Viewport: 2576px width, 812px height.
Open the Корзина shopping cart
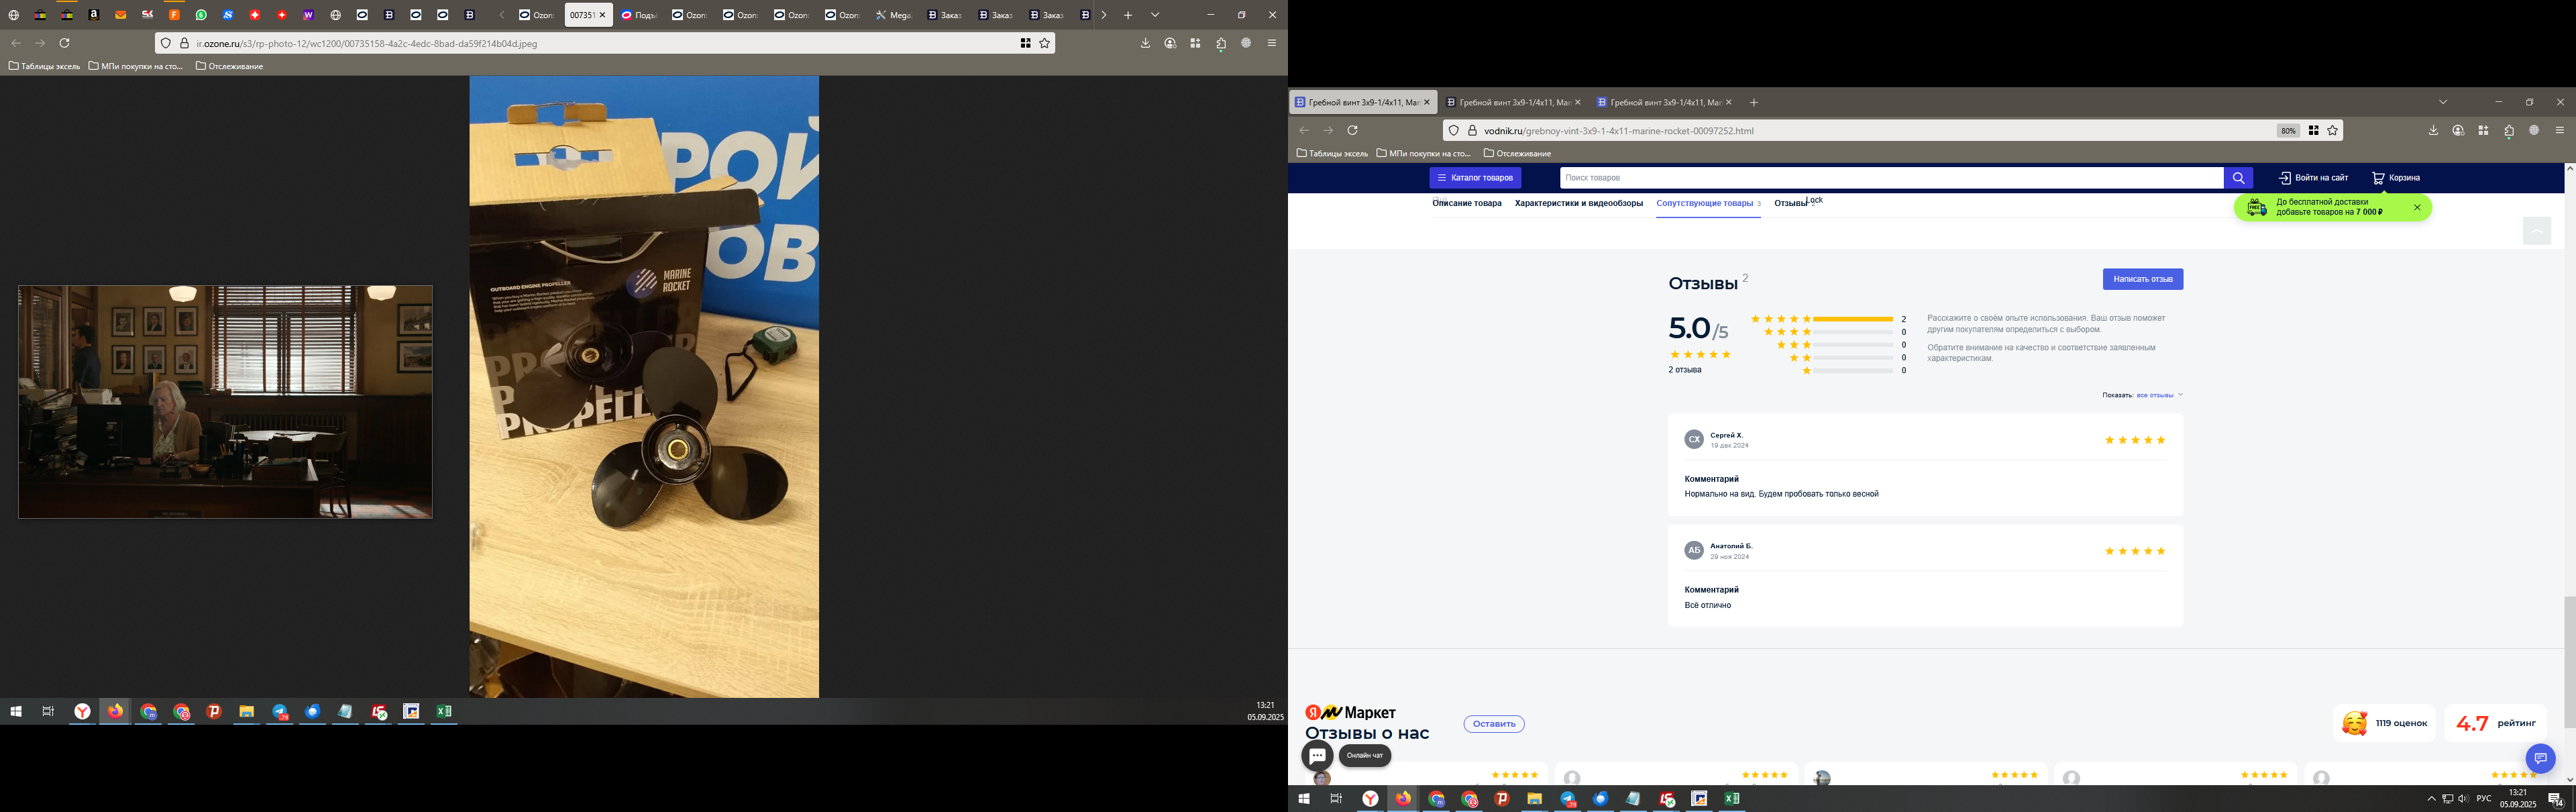2396,178
